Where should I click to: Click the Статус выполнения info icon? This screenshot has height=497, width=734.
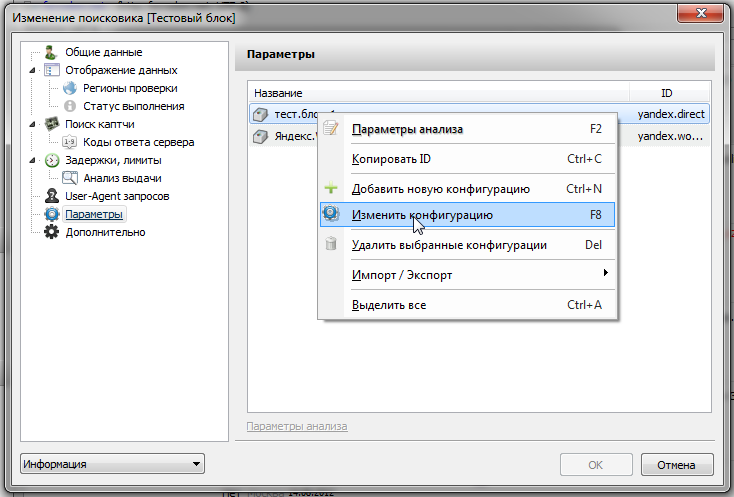coord(70,106)
